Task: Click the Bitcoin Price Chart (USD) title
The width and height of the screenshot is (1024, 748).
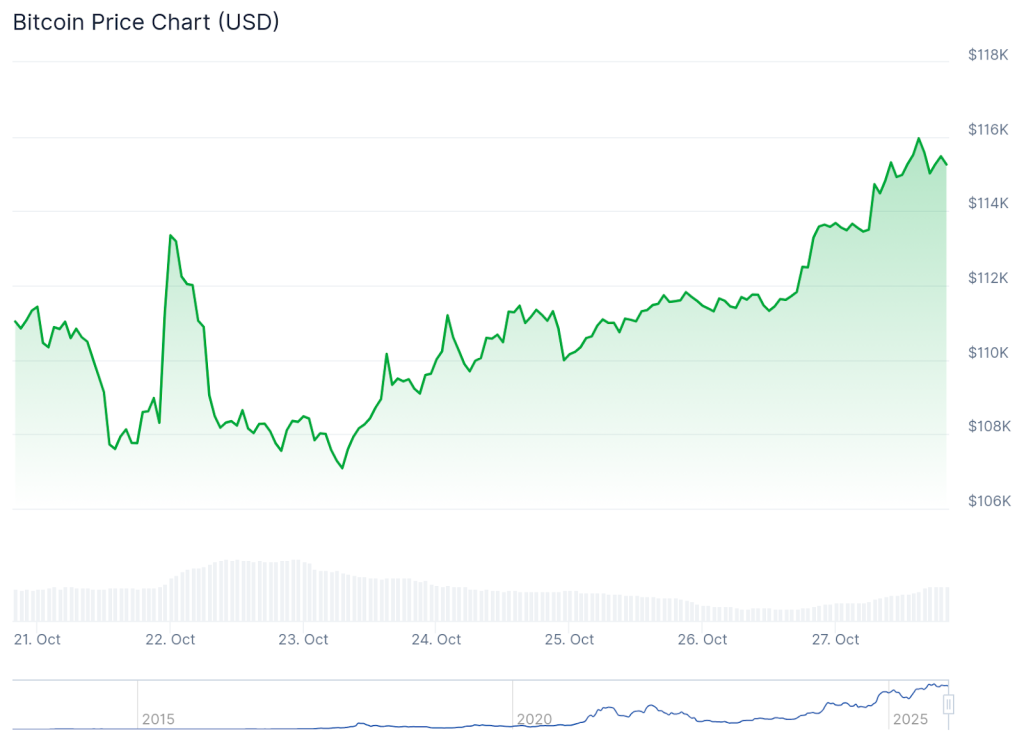Action: coord(146,22)
